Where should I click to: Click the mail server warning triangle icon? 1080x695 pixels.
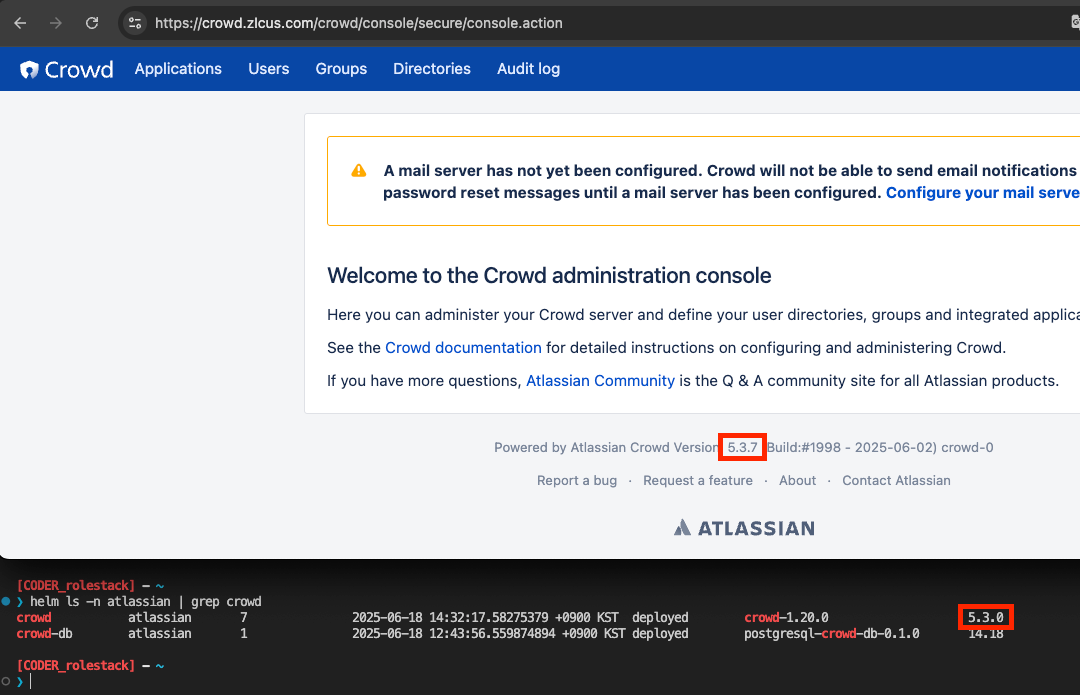(x=359, y=171)
